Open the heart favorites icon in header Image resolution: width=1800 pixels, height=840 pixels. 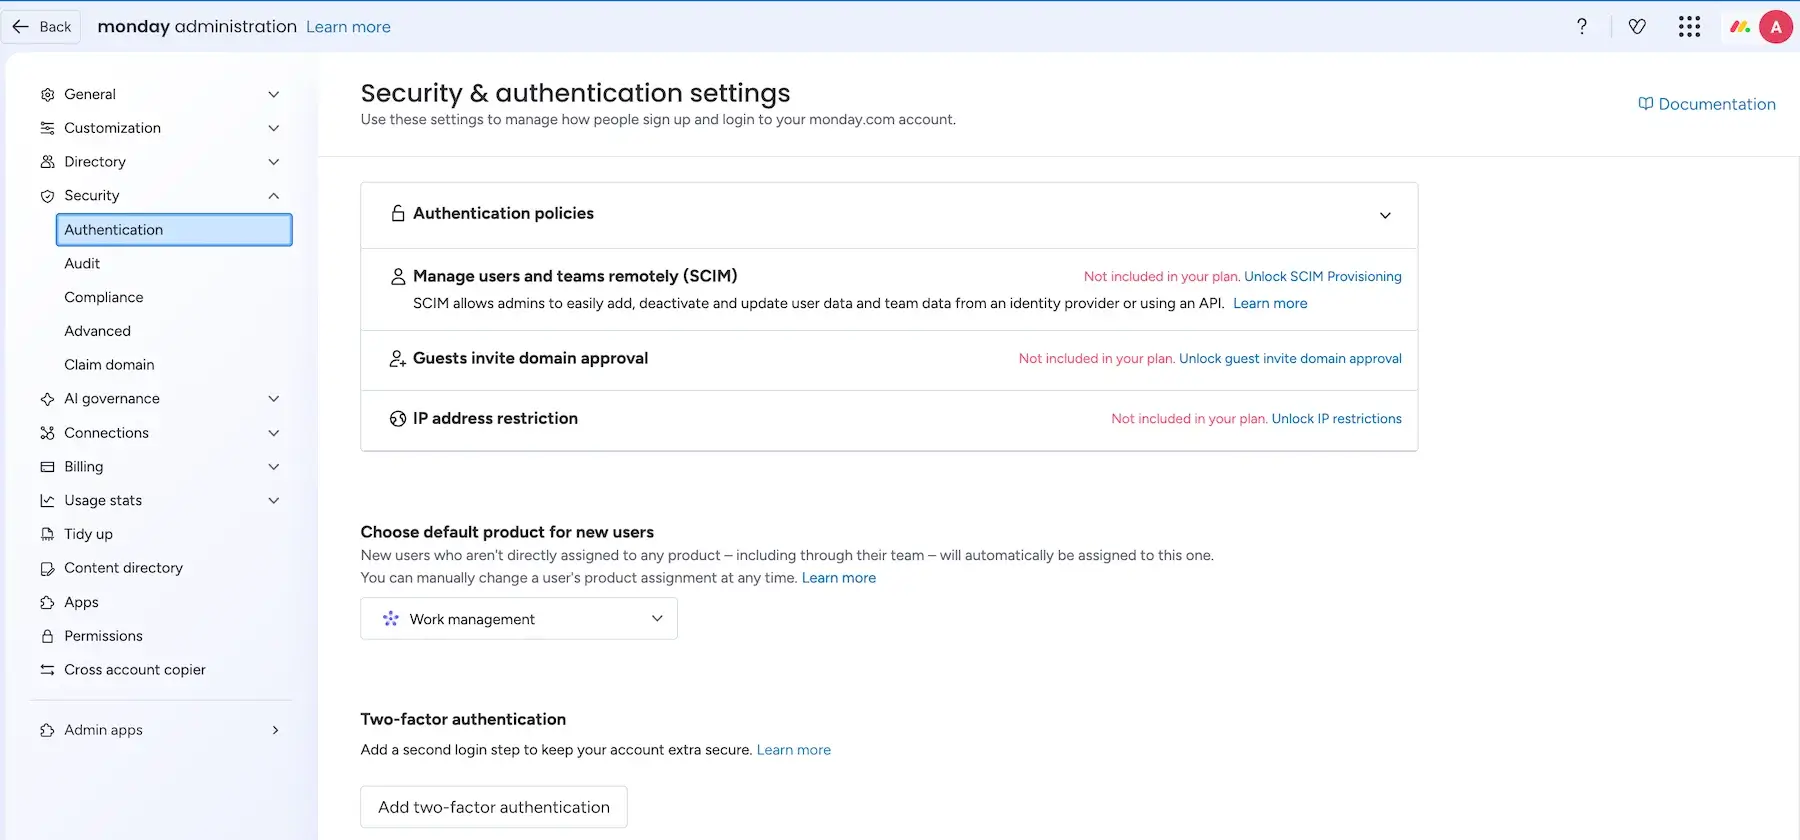click(1637, 27)
